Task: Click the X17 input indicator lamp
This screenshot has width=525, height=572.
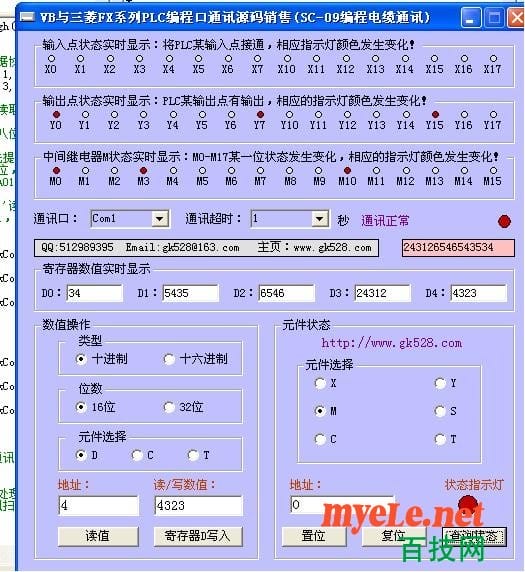Action: click(x=493, y=58)
